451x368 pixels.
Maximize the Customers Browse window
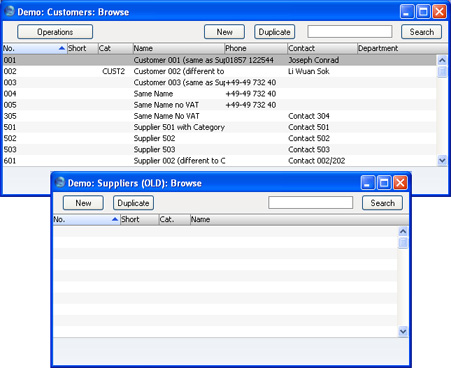pyautogui.click(x=423, y=12)
